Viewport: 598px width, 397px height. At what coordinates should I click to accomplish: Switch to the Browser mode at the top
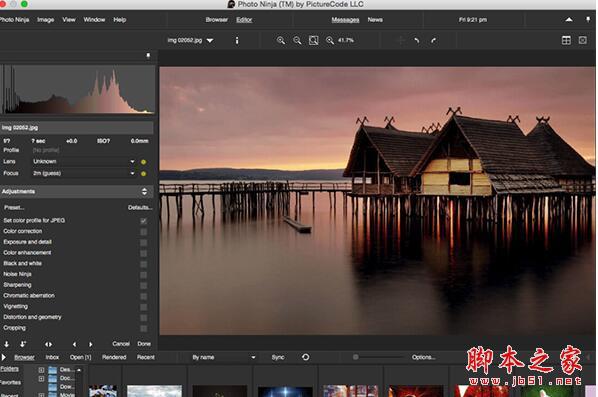[x=217, y=19]
